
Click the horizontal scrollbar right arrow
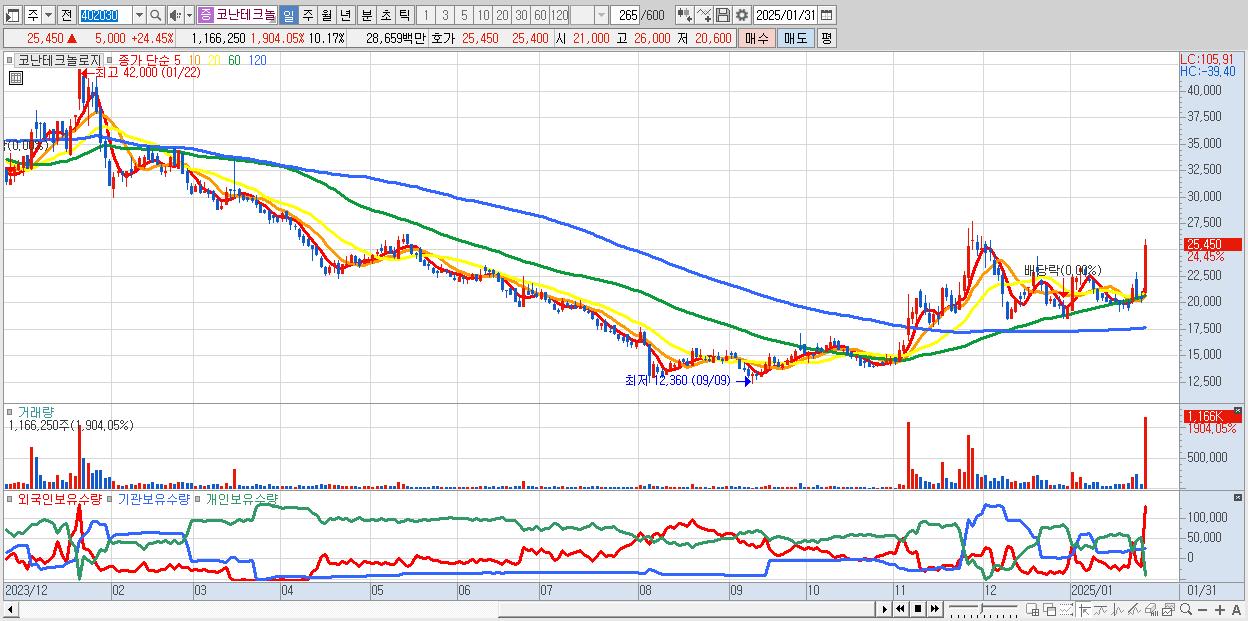885,609
